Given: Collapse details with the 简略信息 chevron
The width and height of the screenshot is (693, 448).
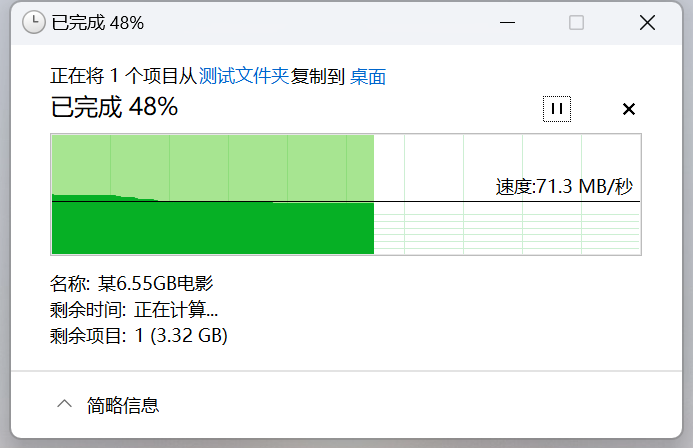Looking at the screenshot, I should (65, 404).
